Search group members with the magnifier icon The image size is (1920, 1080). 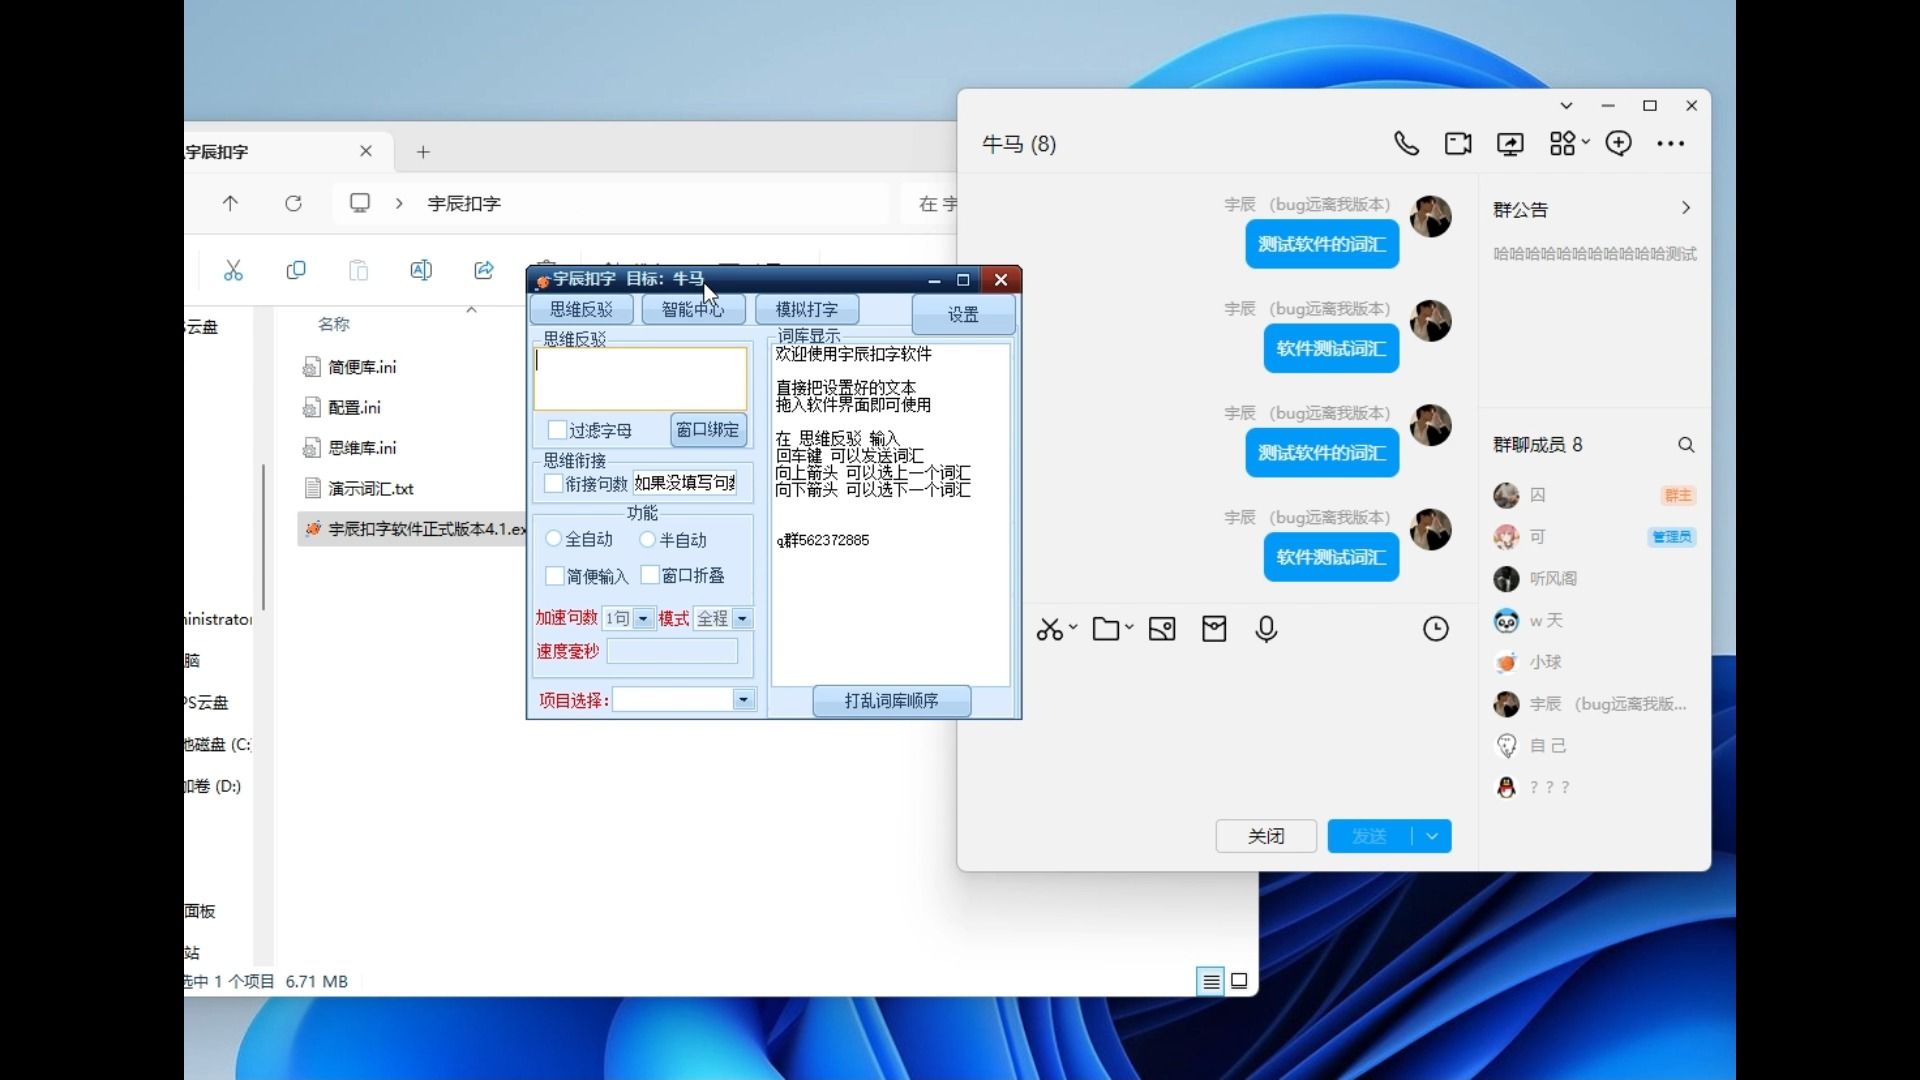click(x=1686, y=445)
